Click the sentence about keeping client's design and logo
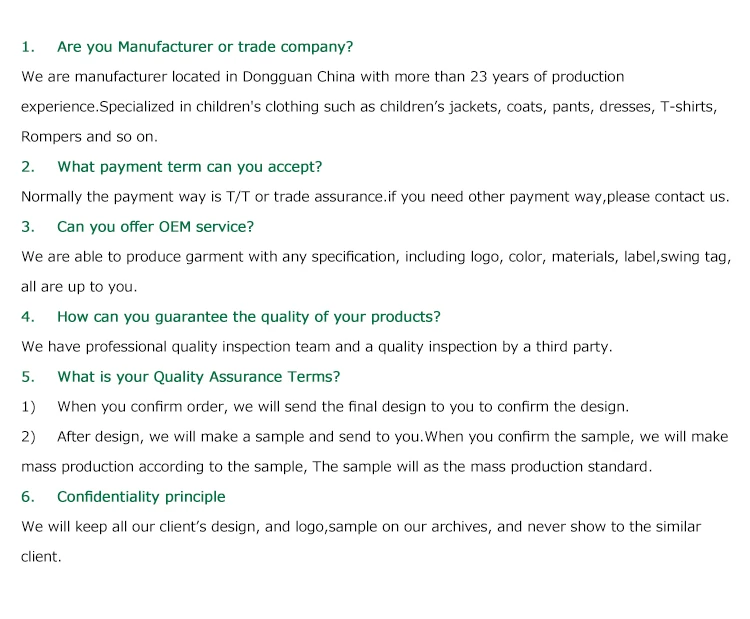 tap(361, 527)
